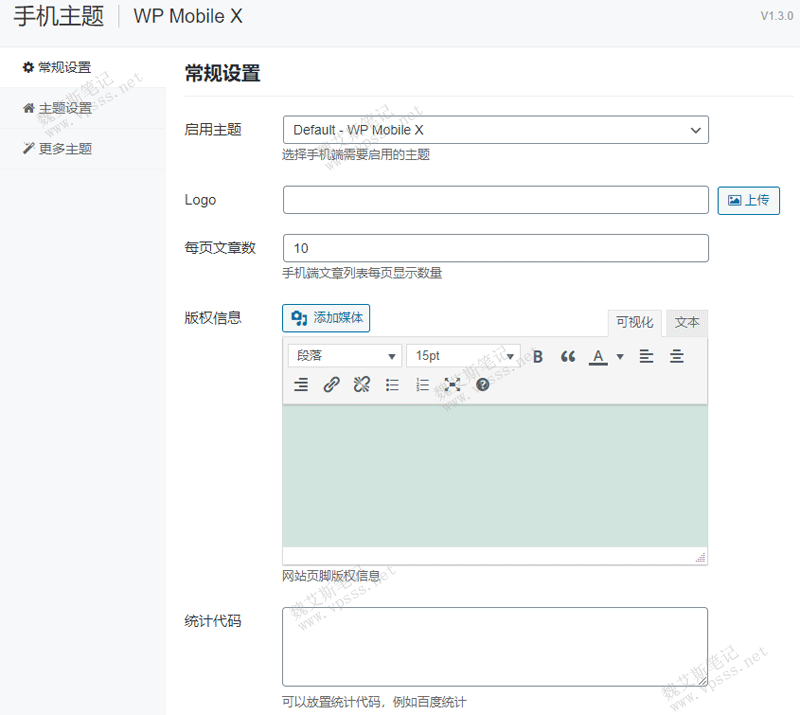Open the 15pt font size dropdown

point(463,356)
